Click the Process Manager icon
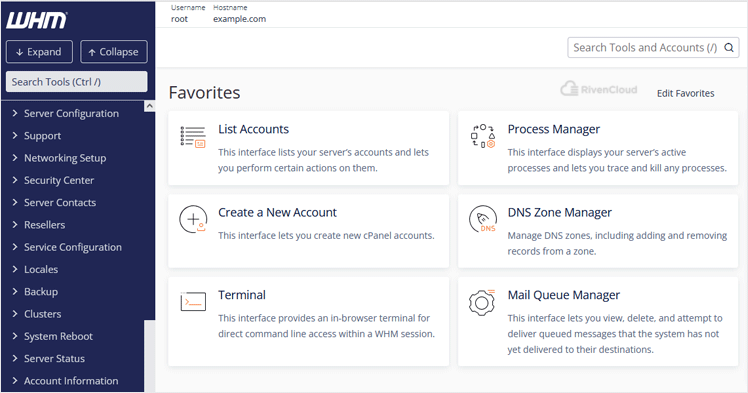The height and width of the screenshot is (393, 748). [483, 136]
